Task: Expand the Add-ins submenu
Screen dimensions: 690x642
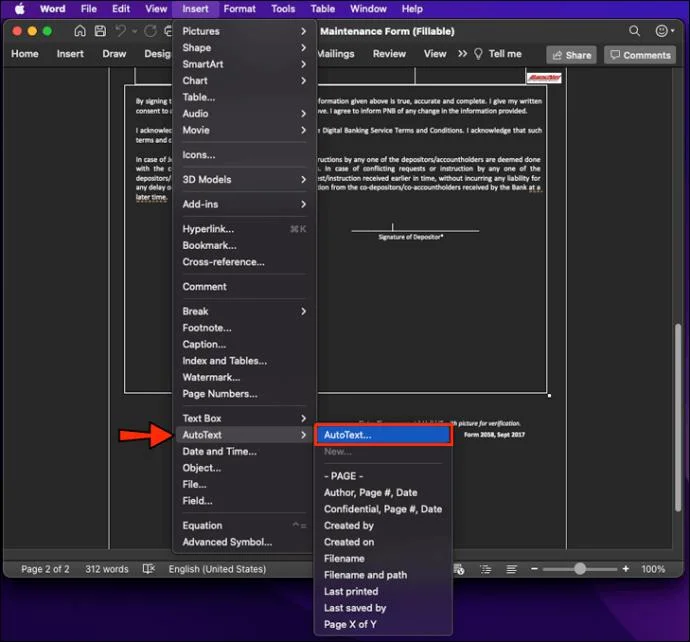Action: point(244,204)
